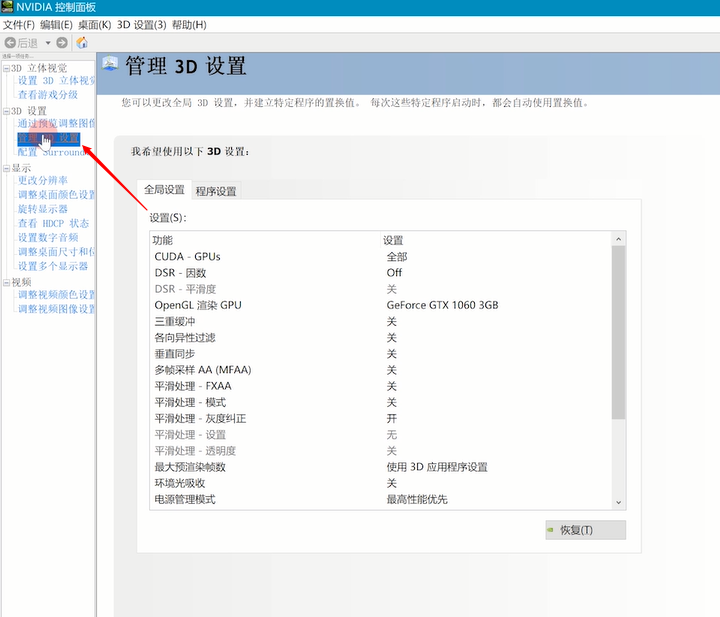720x617 pixels.
Task: Select the 环境光吸收 row
Action: pos(381,483)
